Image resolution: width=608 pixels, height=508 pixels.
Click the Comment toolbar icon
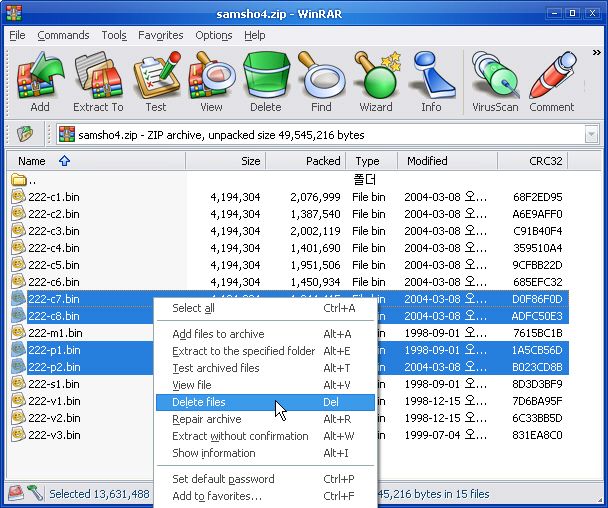tap(551, 82)
